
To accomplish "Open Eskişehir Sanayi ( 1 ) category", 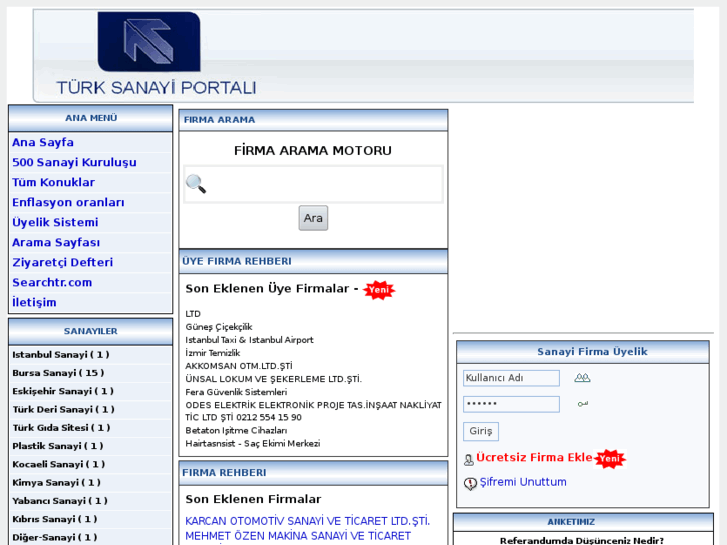I will point(63,391).
